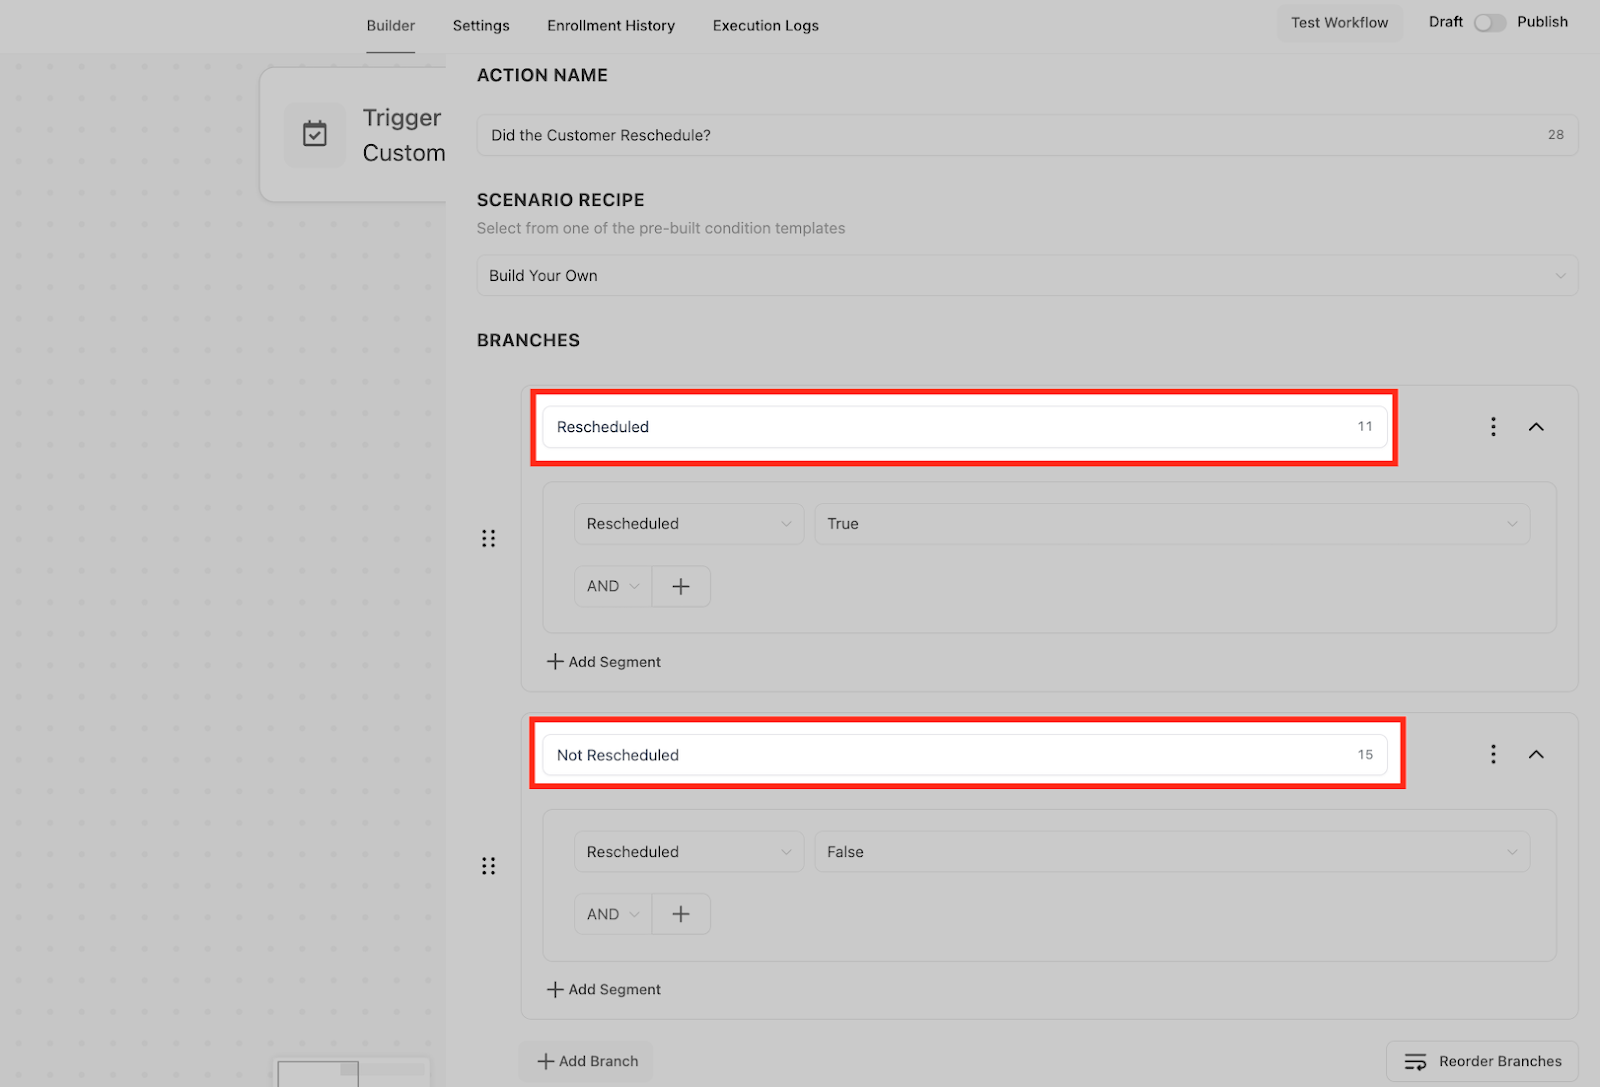The width and height of the screenshot is (1600, 1087).
Task: Click the Not Rescheduled branch name field
Action: (965, 755)
